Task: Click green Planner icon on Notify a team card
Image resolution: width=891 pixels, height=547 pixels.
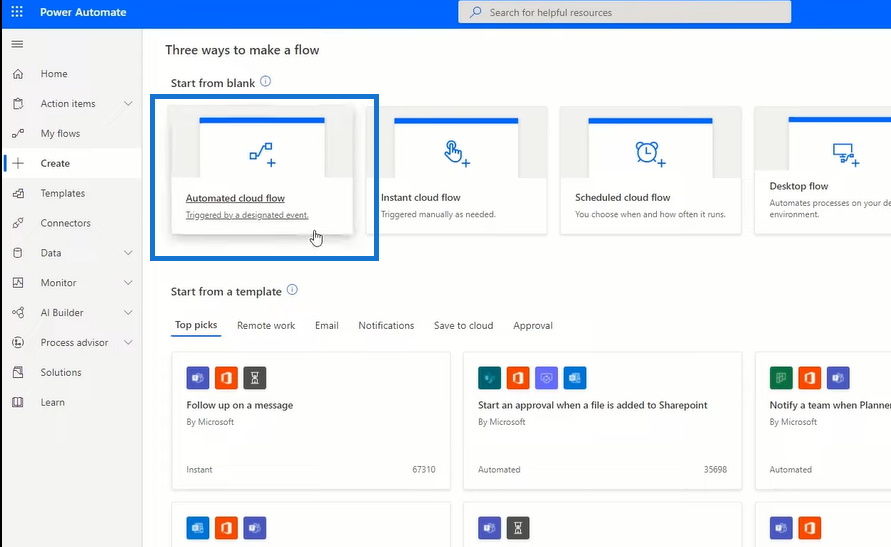Action: point(781,378)
